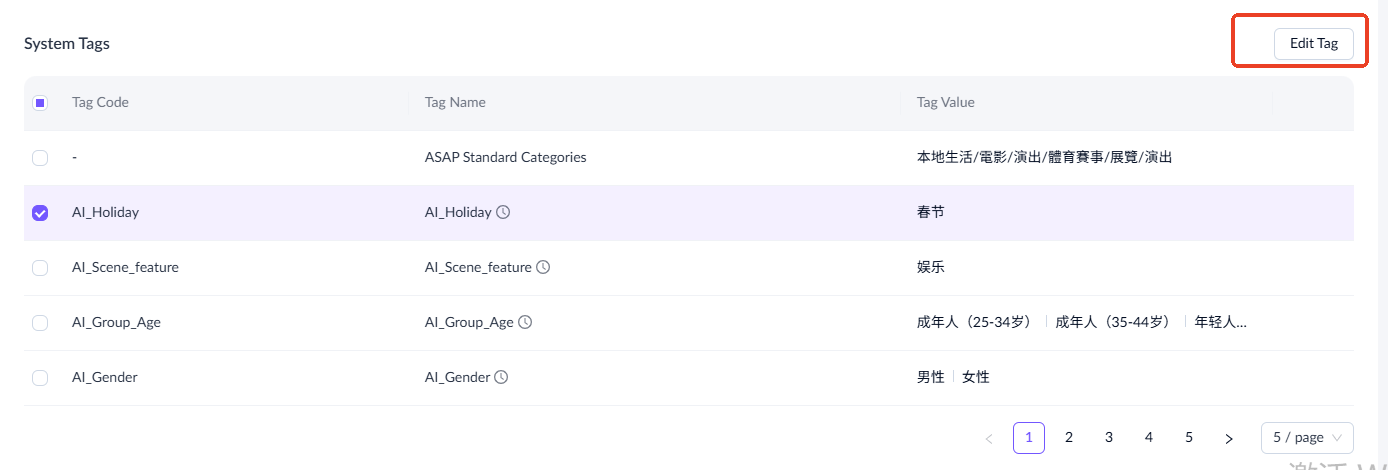Image resolution: width=1388 pixels, height=470 pixels.
Task: Click the Edit Tag button
Action: coord(1313,44)
